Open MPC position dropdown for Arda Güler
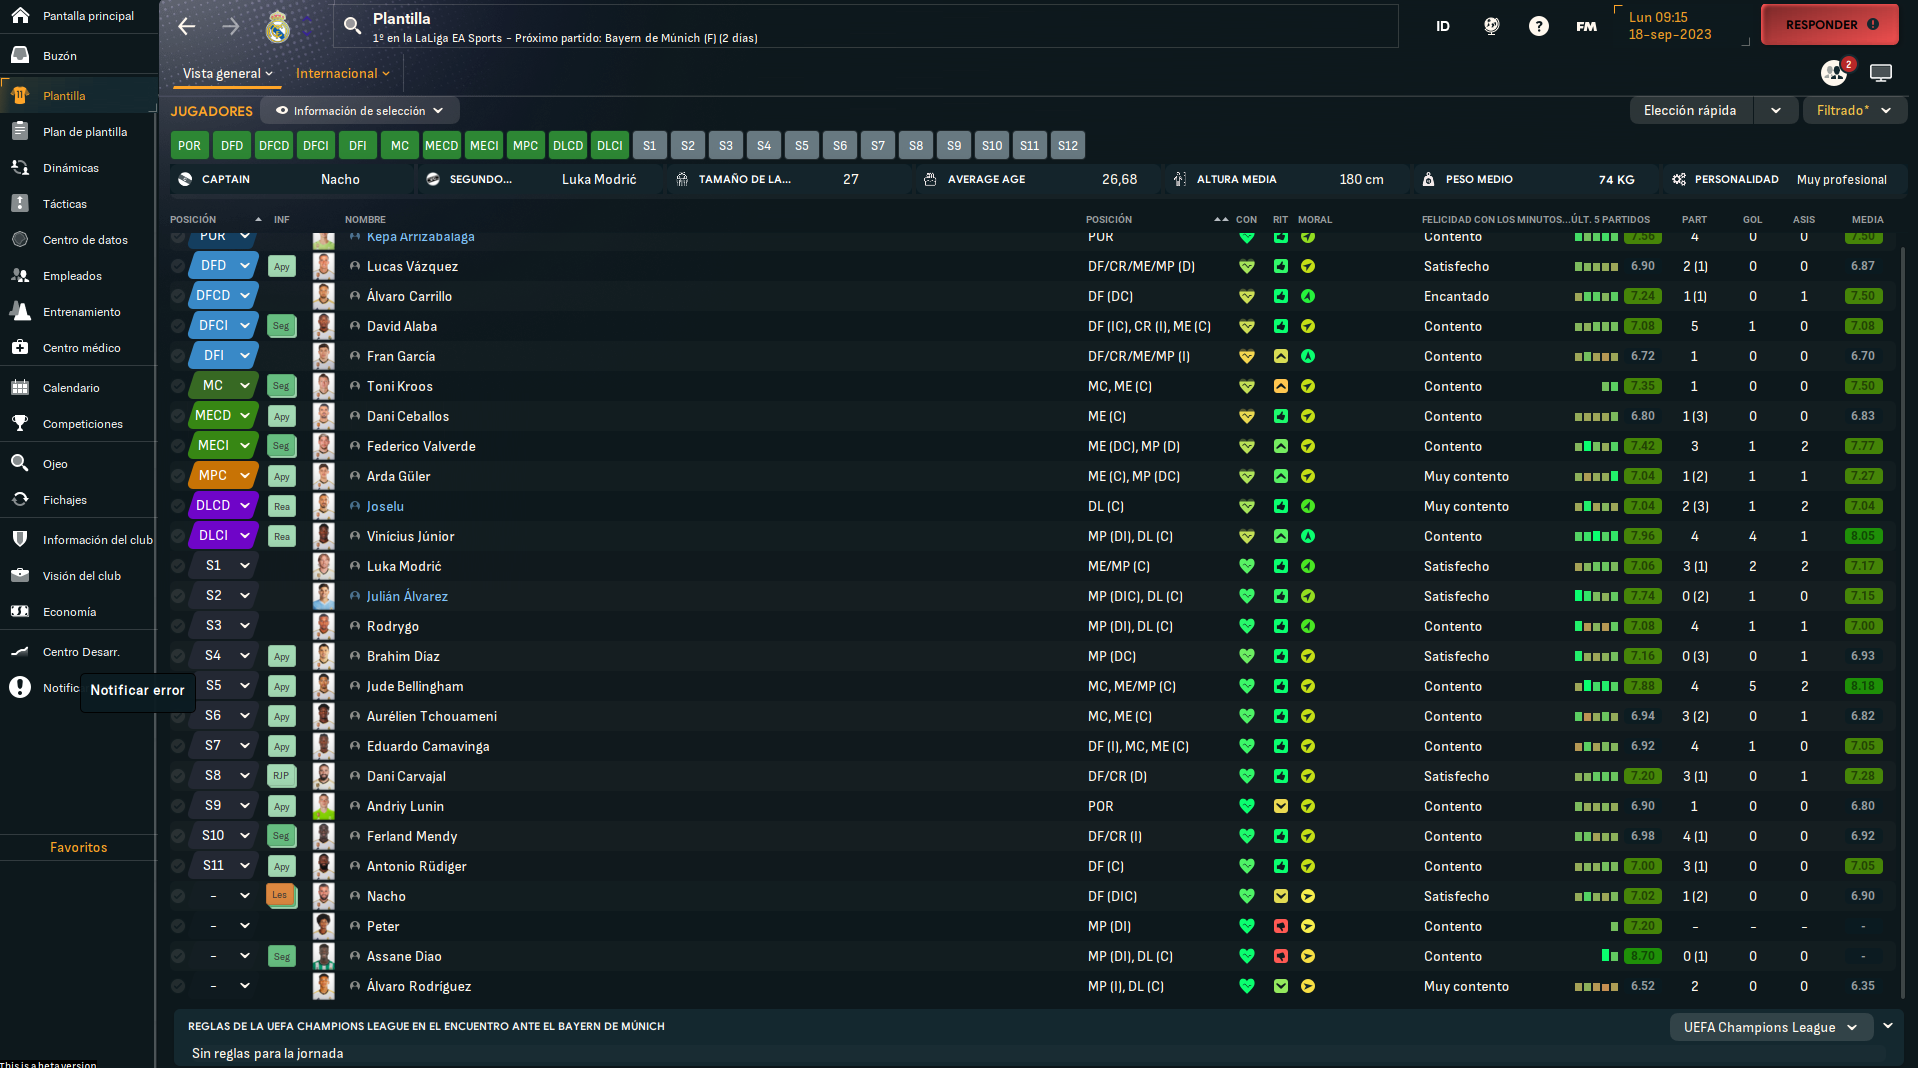The image size is (1918, 1068). [224, 476]
